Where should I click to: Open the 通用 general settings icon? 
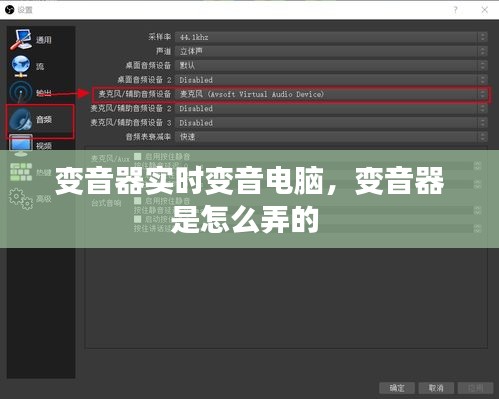tap(21, 39)
